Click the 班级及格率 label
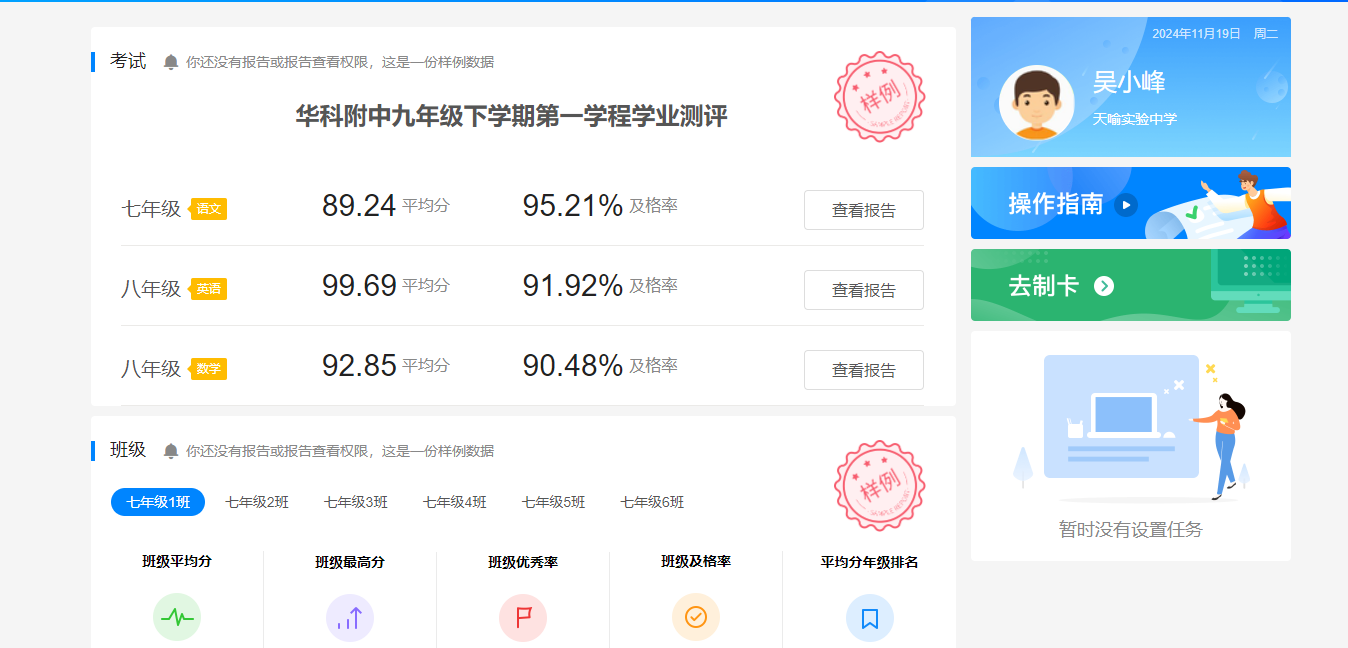Screen dimensions: 1348x648 pyautogui.click(x=696, y=561)
